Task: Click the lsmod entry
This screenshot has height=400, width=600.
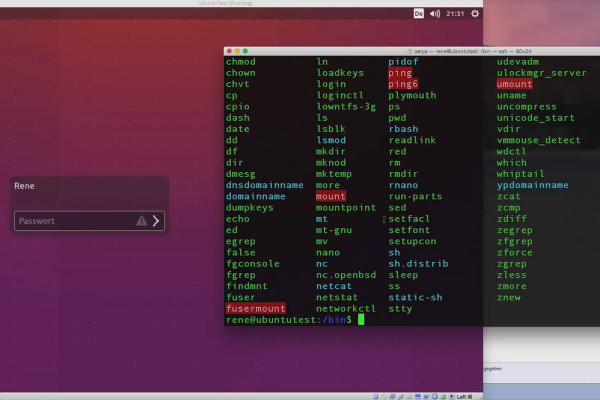Action: point(331,140)
